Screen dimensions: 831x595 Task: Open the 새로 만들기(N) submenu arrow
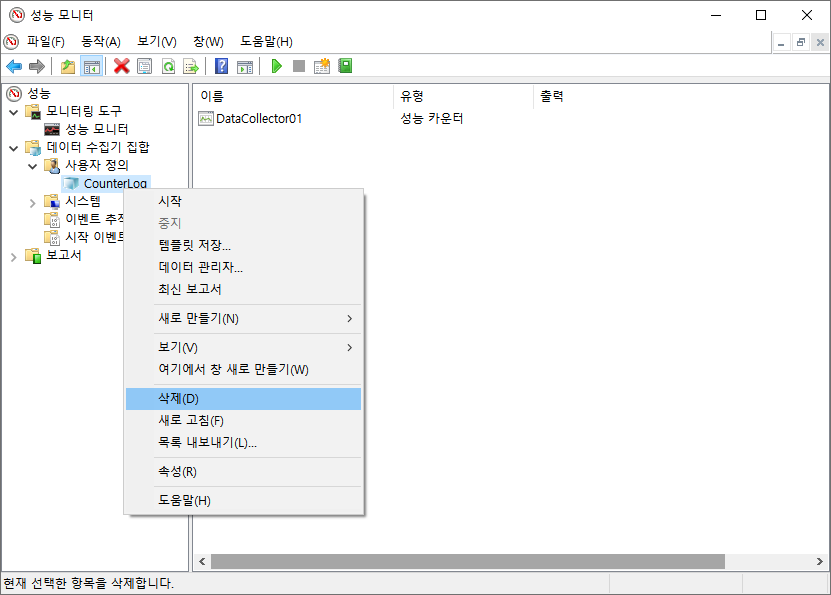click(349, 318)
